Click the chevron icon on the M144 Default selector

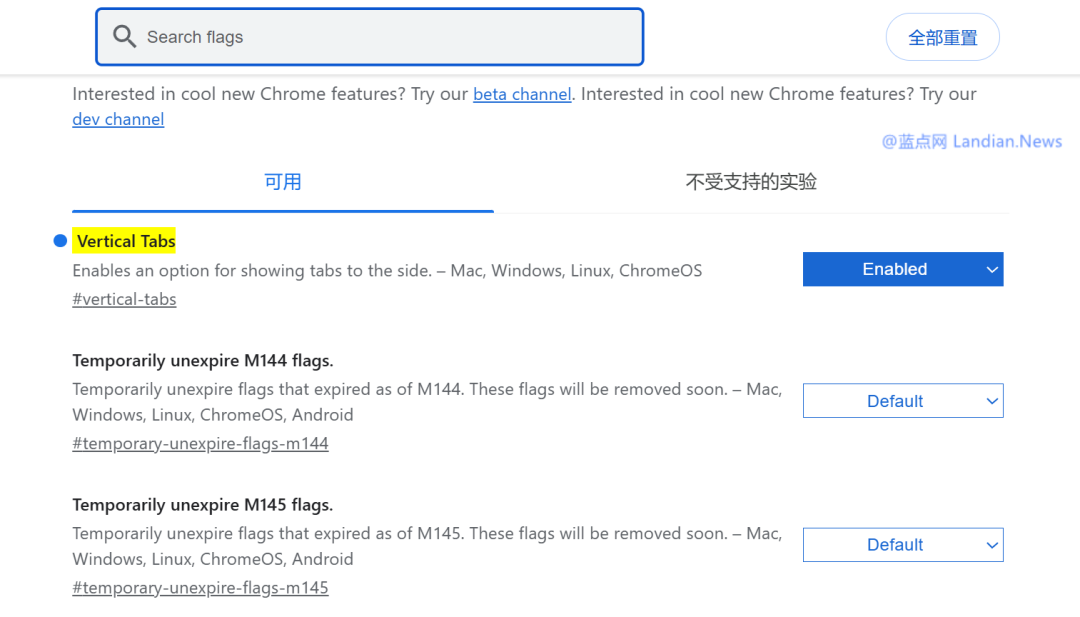pyautogui.click(x=989, y=400)
